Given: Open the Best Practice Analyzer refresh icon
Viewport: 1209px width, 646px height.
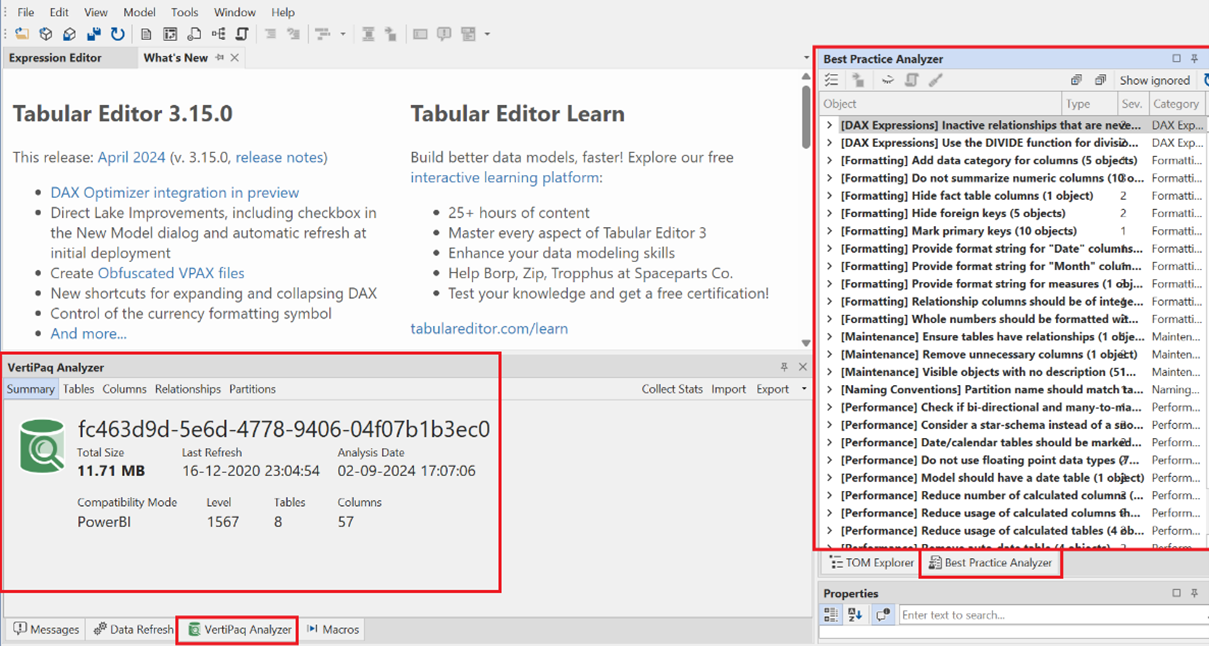Looking at the screenshot, I should (1203, 79).
